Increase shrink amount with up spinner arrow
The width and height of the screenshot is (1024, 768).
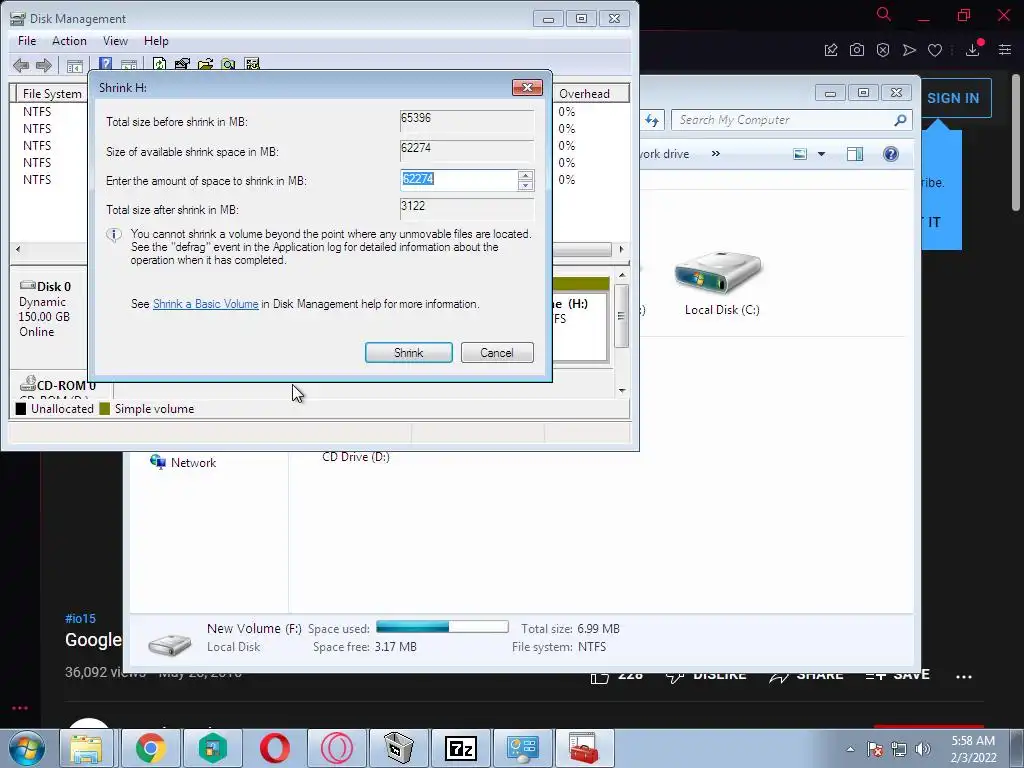tap(525, 175)
